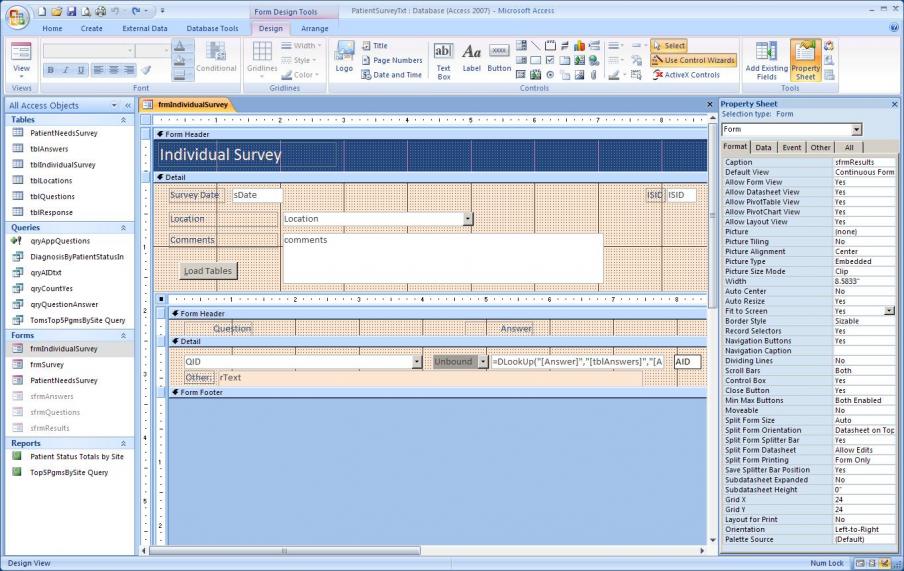The image size is (904, 571).
Task: Select the Option Button control in gallery
Action: pyautogui.click(x=550, y=74)
